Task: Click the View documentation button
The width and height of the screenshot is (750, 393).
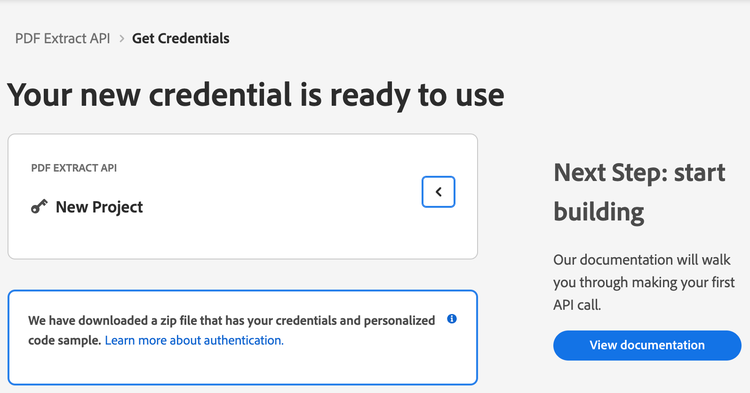Action: (647, 345)
